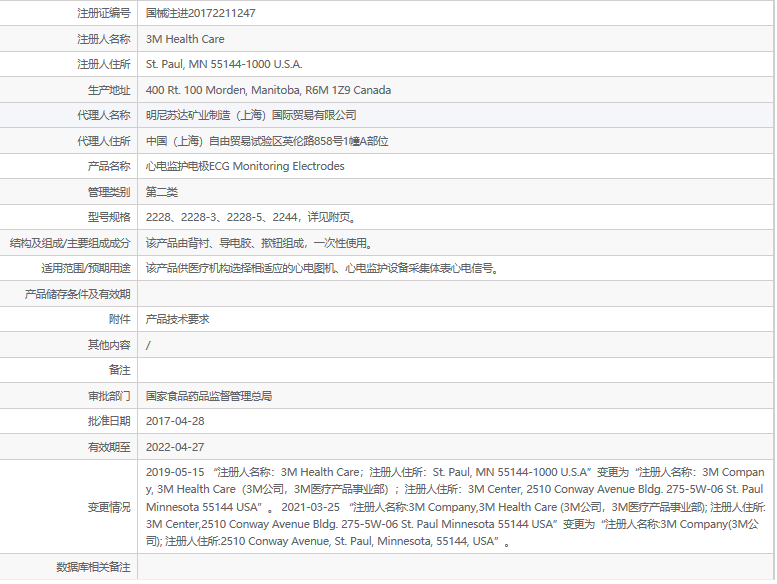
Task: Select registration number 国械注进20172211247
Action: click(201, 13)
